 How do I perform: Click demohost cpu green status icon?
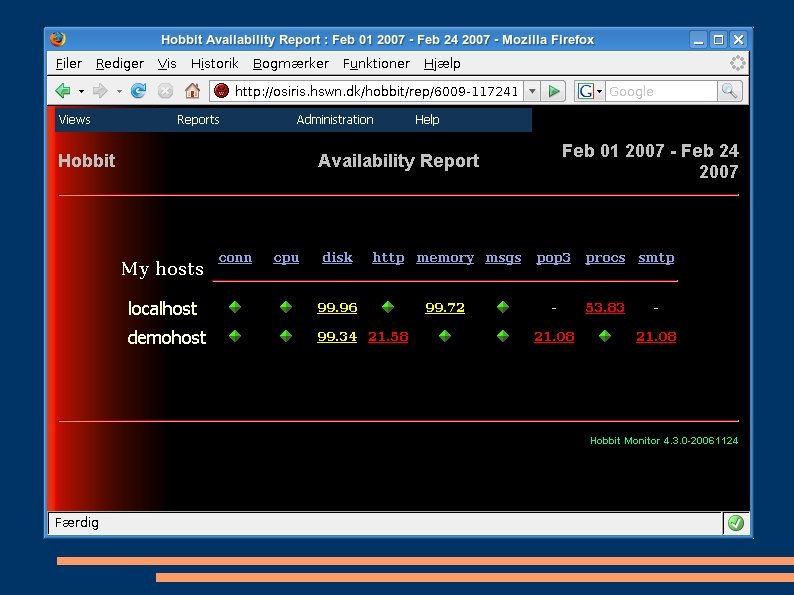point(286,336)
